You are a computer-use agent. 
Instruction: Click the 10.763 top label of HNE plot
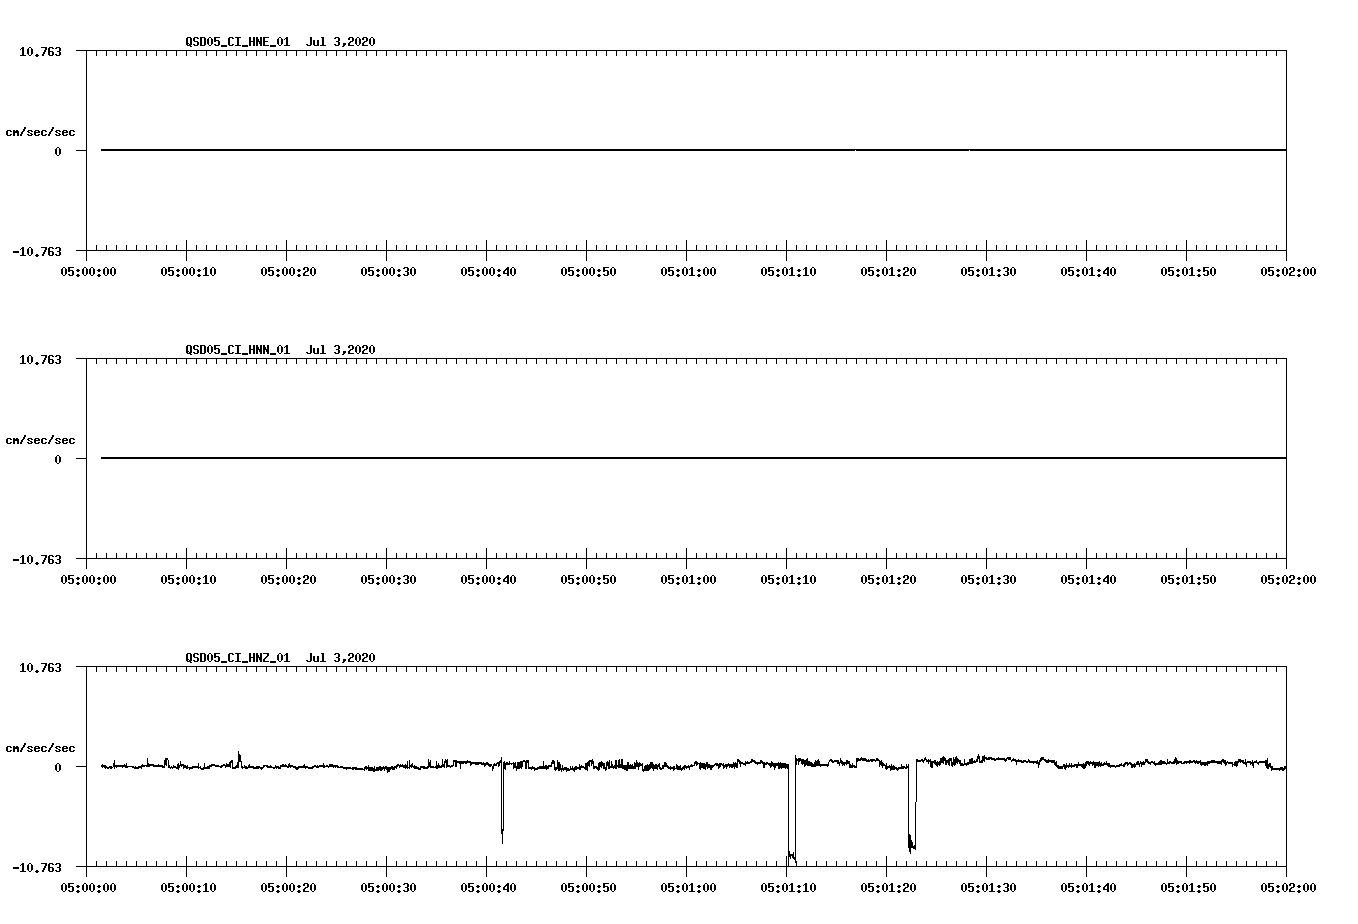(40, 51)
